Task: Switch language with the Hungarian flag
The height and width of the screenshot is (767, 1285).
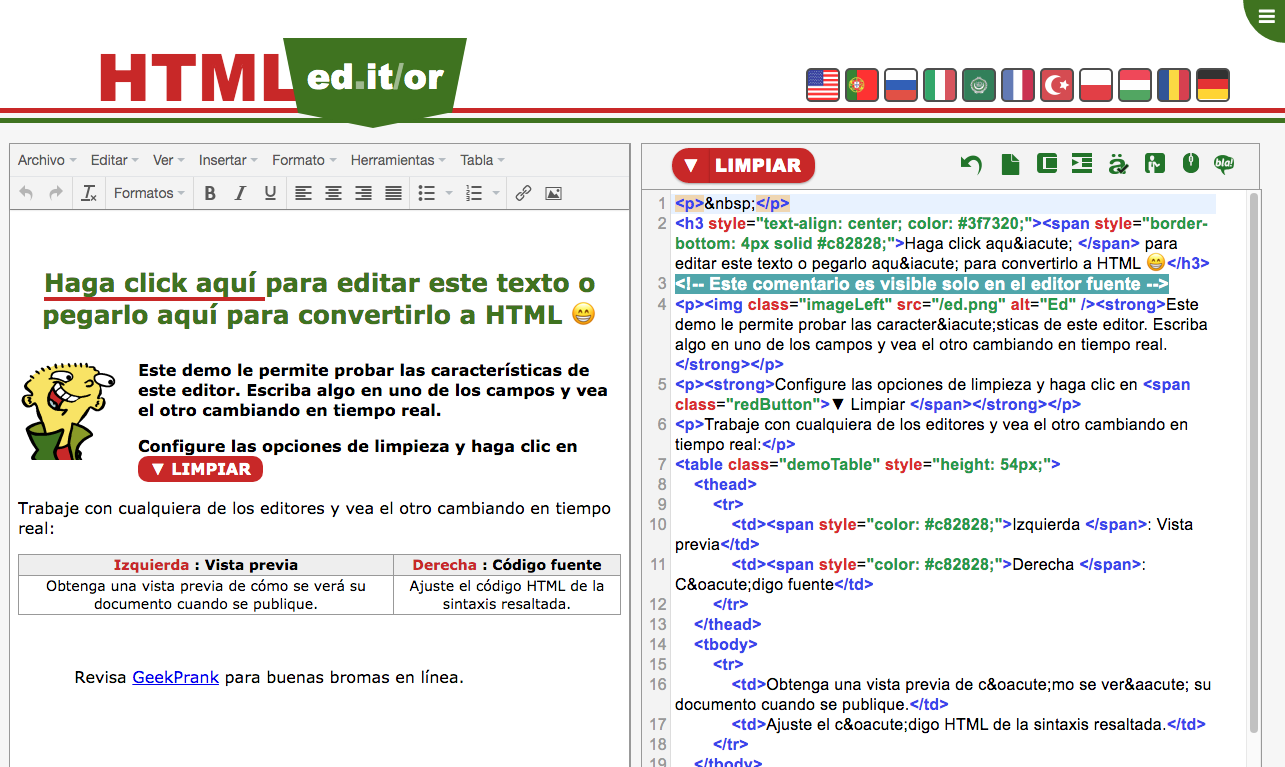Action: point(1135,85)
